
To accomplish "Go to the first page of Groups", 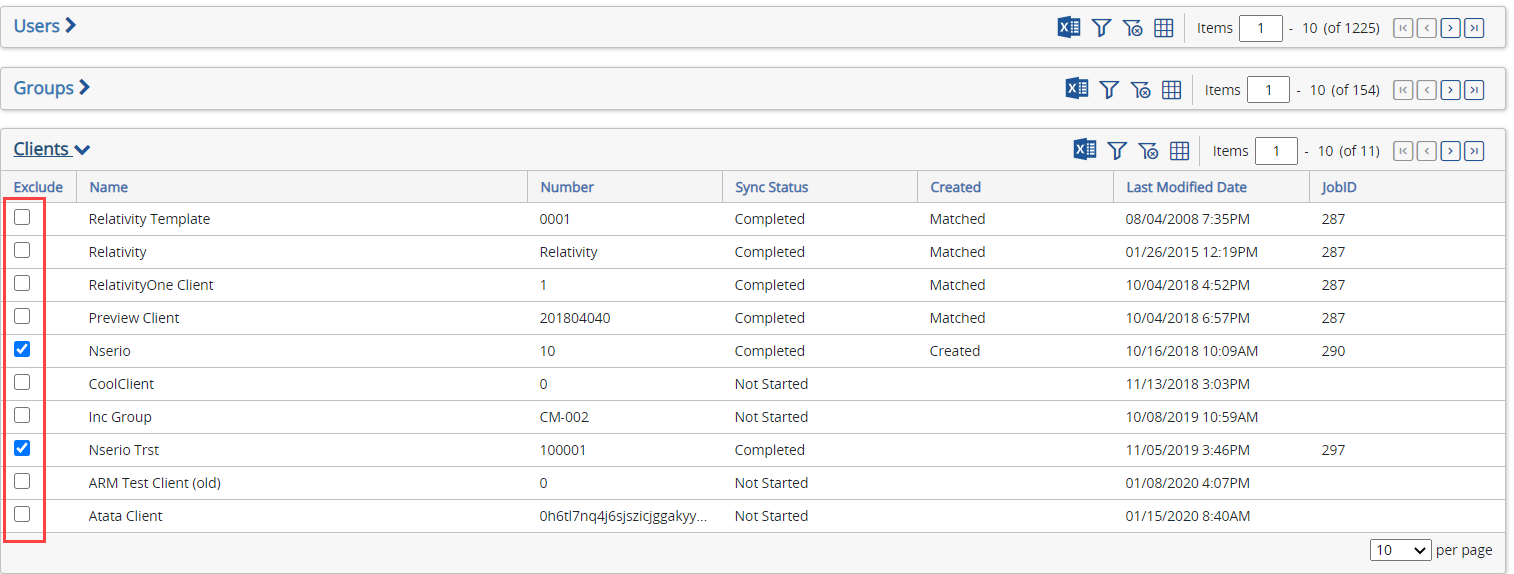I will tap(1402, 90).
